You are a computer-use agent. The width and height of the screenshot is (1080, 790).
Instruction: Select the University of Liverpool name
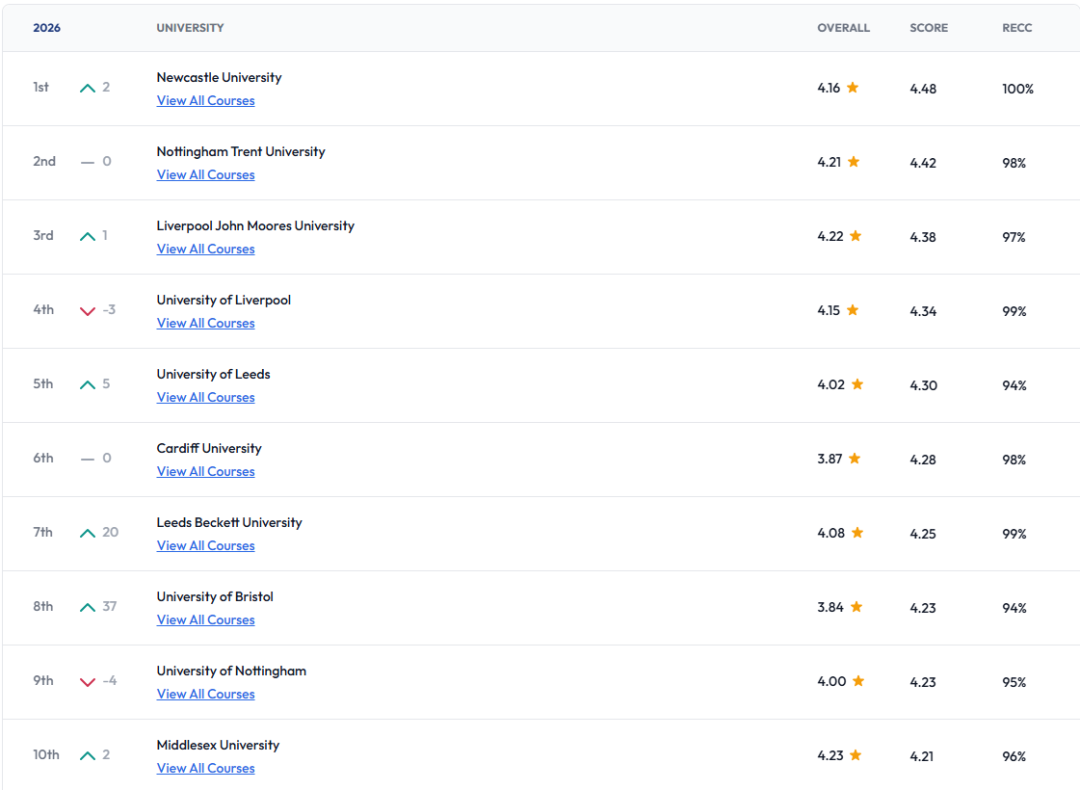(224, 300)
